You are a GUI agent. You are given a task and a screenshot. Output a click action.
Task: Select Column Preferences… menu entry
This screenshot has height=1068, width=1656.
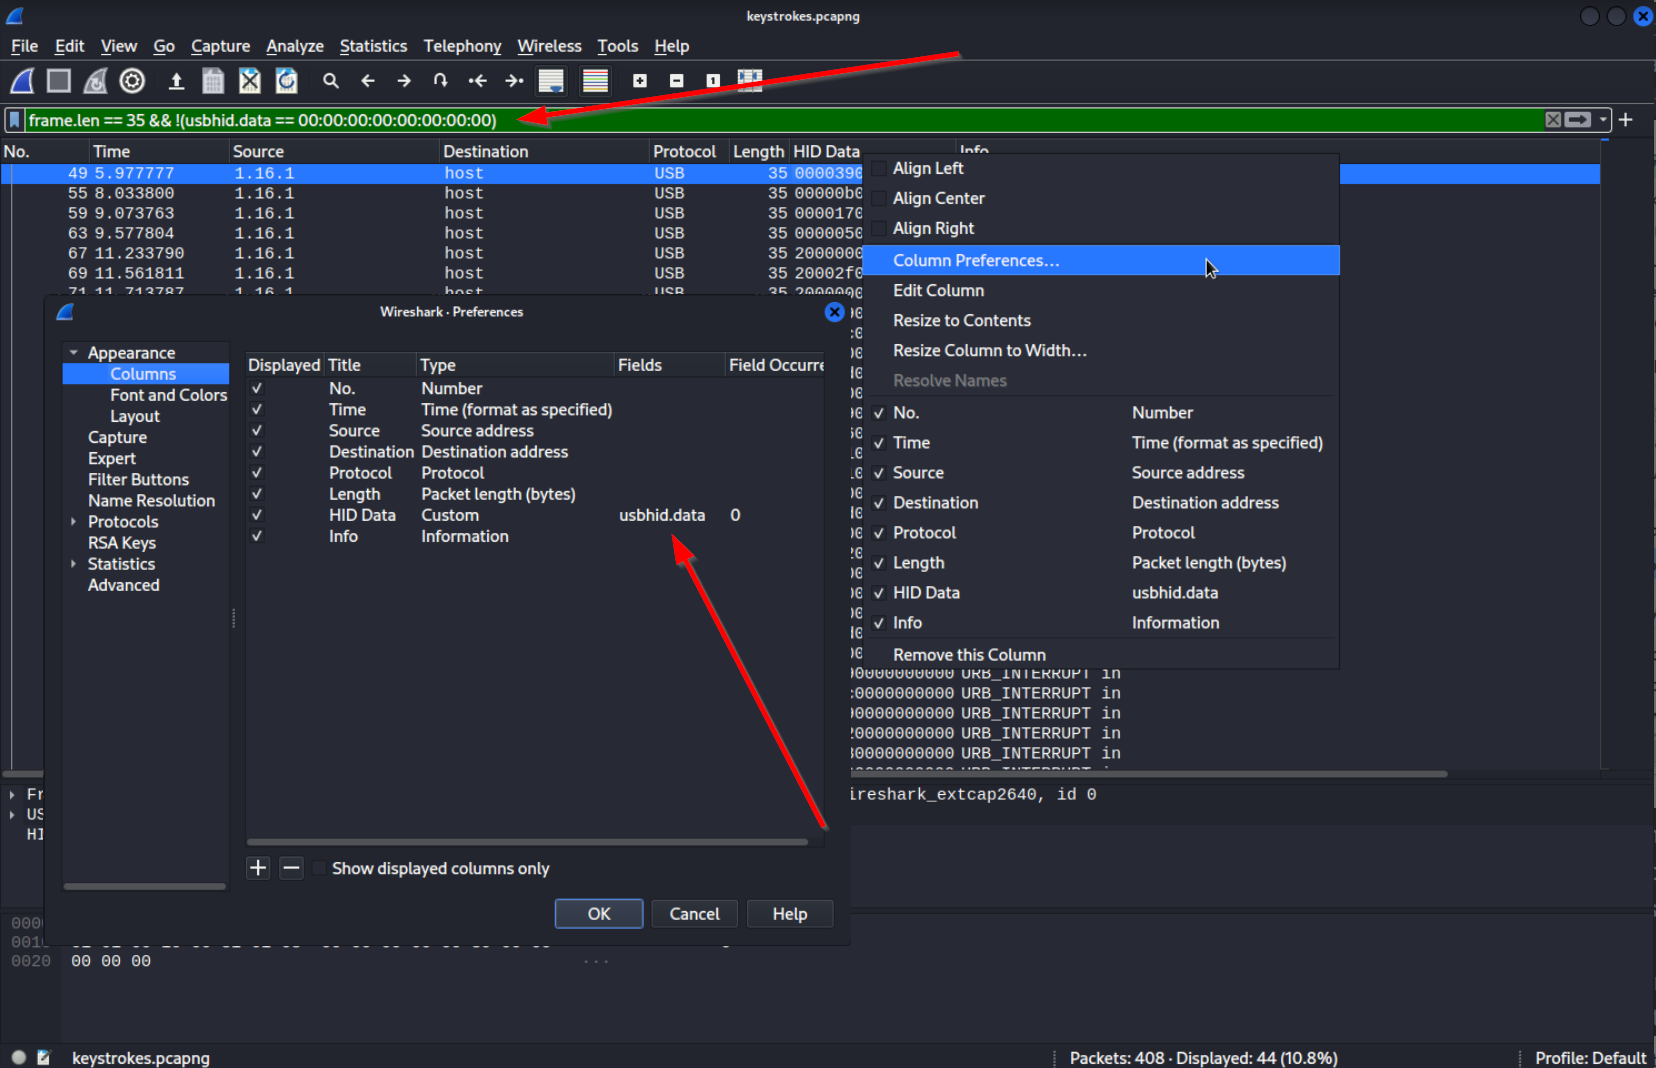pyautogui.click(x=1100, y=260)
